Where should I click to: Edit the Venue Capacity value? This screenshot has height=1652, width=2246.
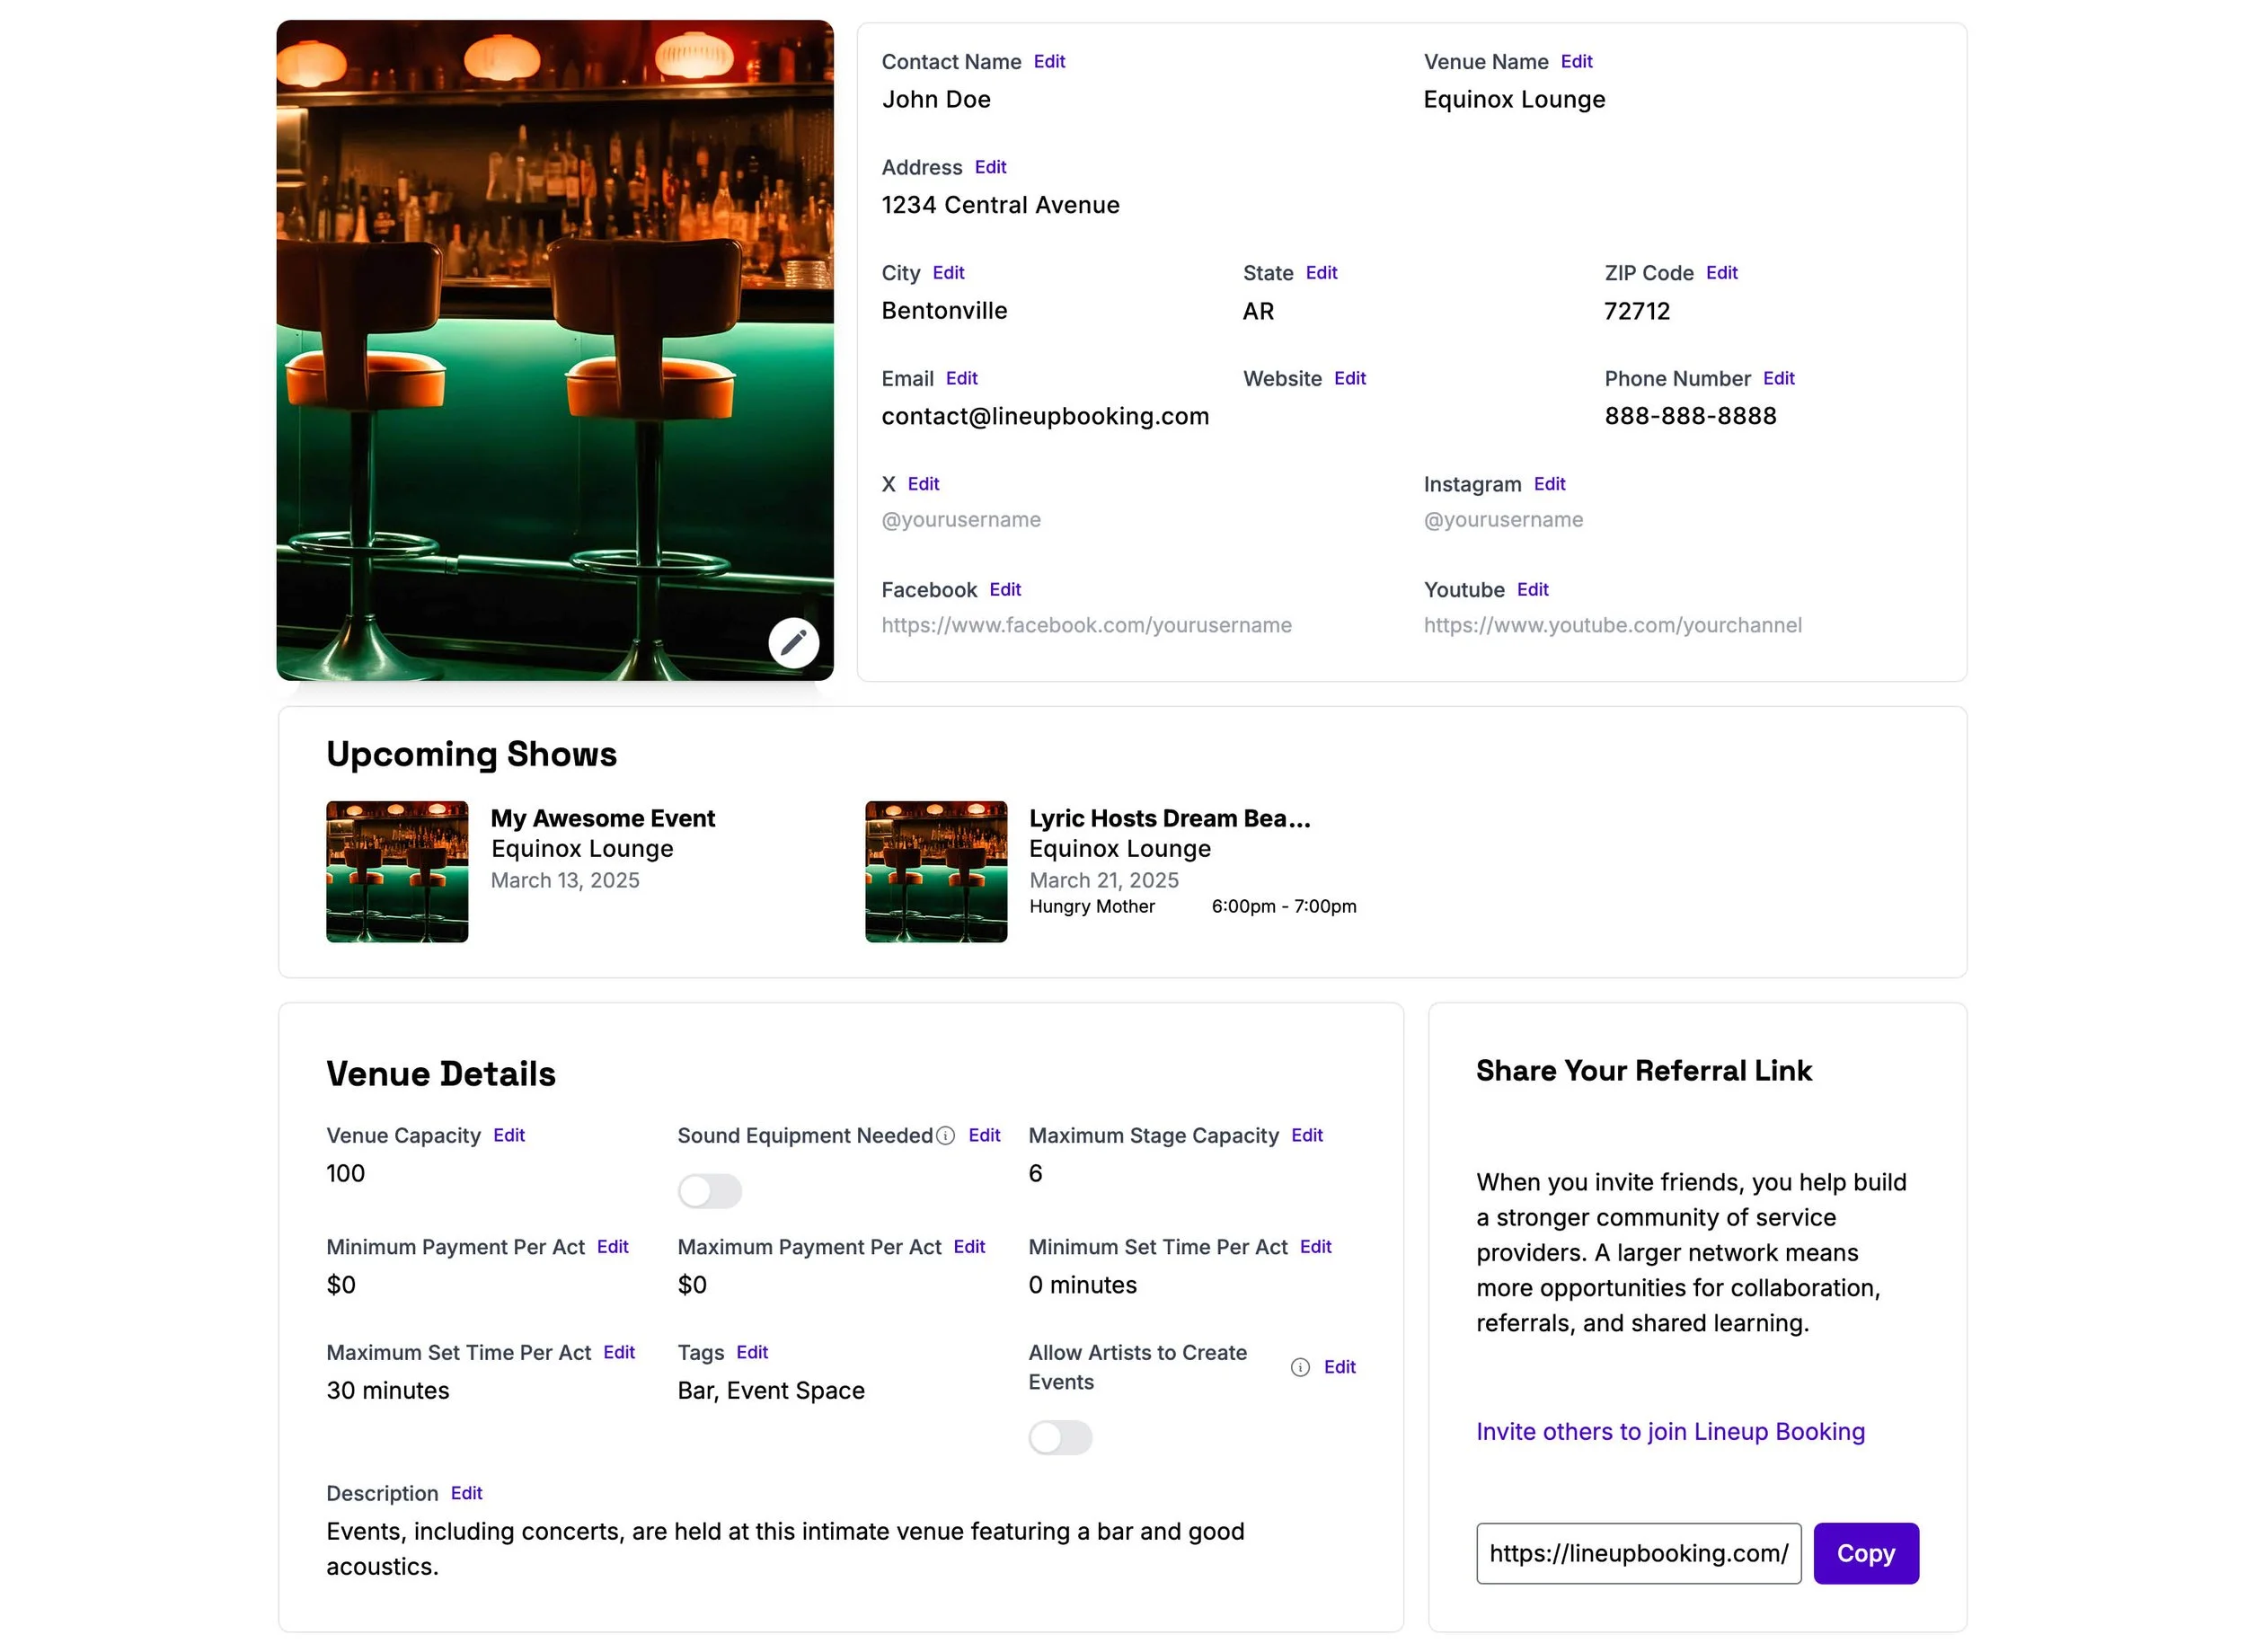pyautogui.click(x=508, y=1135)
